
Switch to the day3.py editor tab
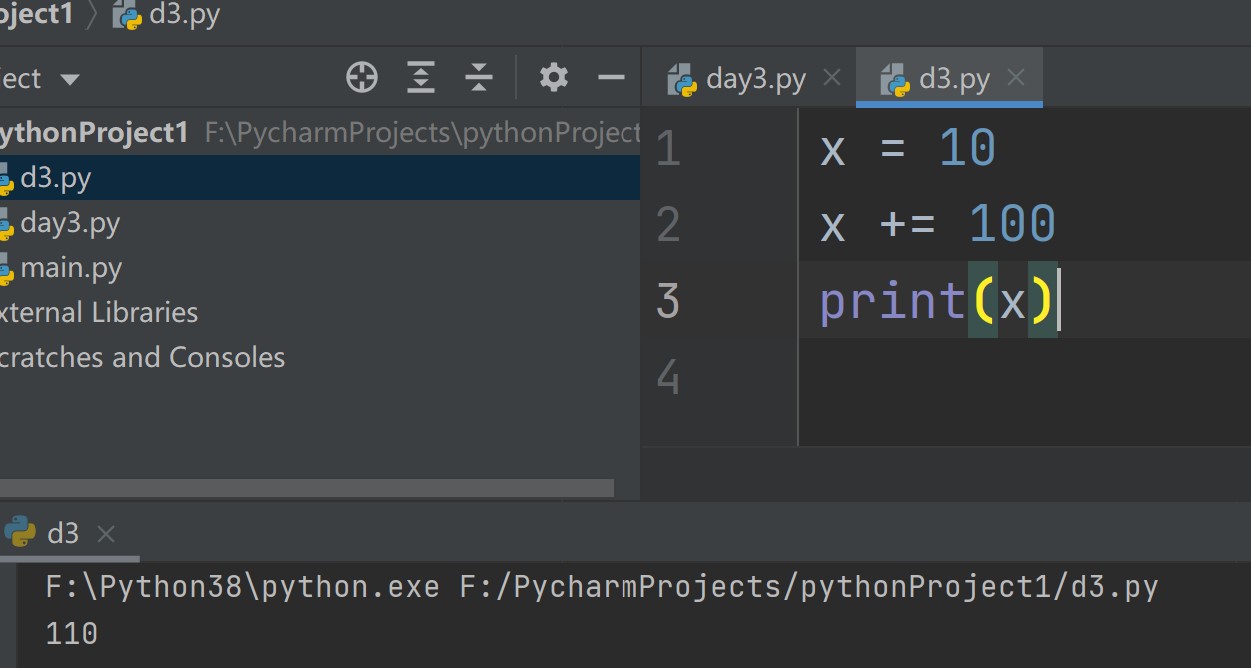755,79
